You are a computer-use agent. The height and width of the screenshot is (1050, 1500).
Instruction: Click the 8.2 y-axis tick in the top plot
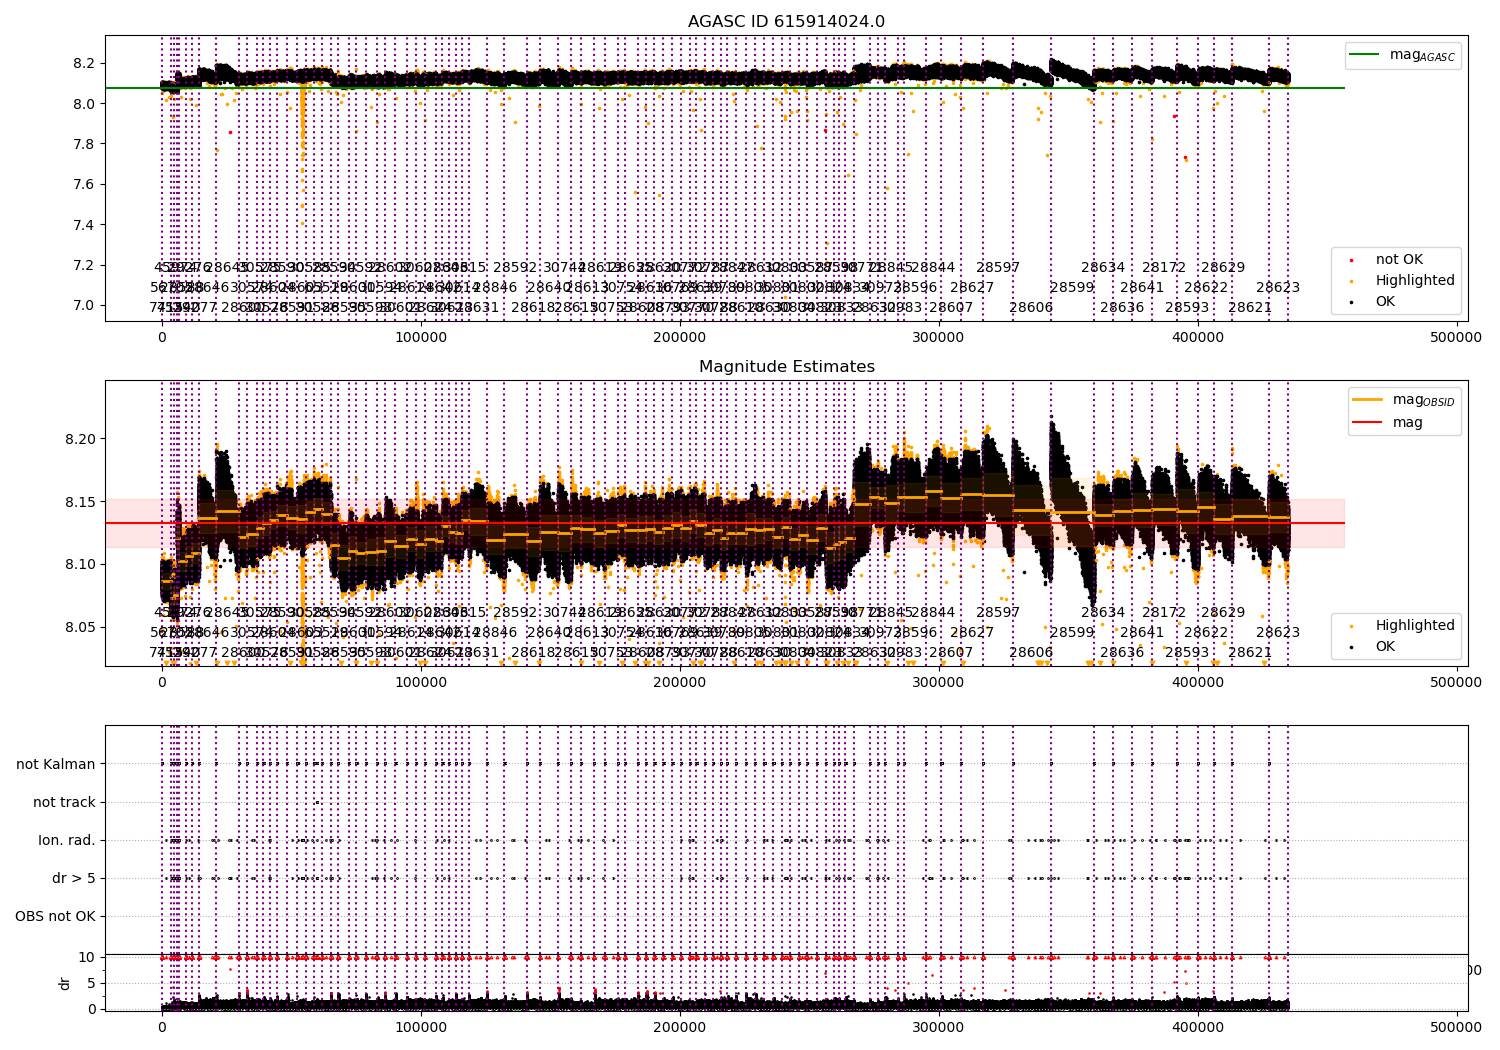tap(84, 64)
